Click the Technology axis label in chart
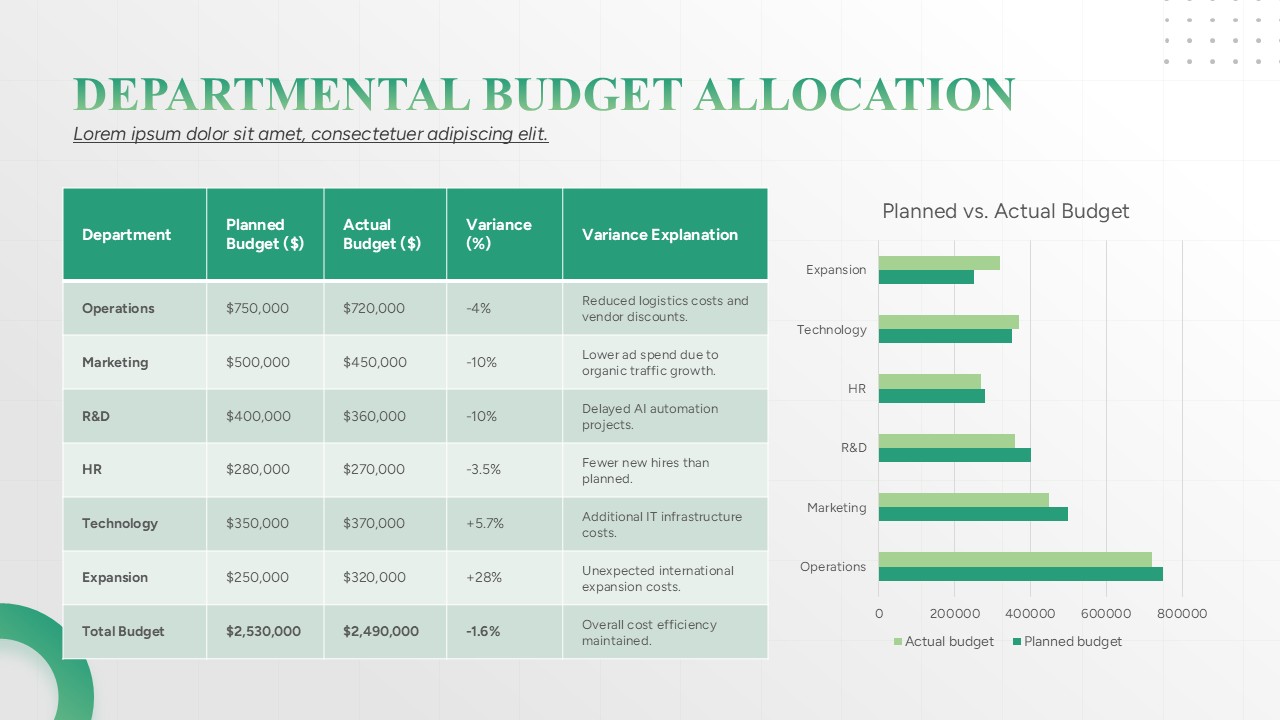The width and height of the screenshot is (1280, 720). coord(832,330)
